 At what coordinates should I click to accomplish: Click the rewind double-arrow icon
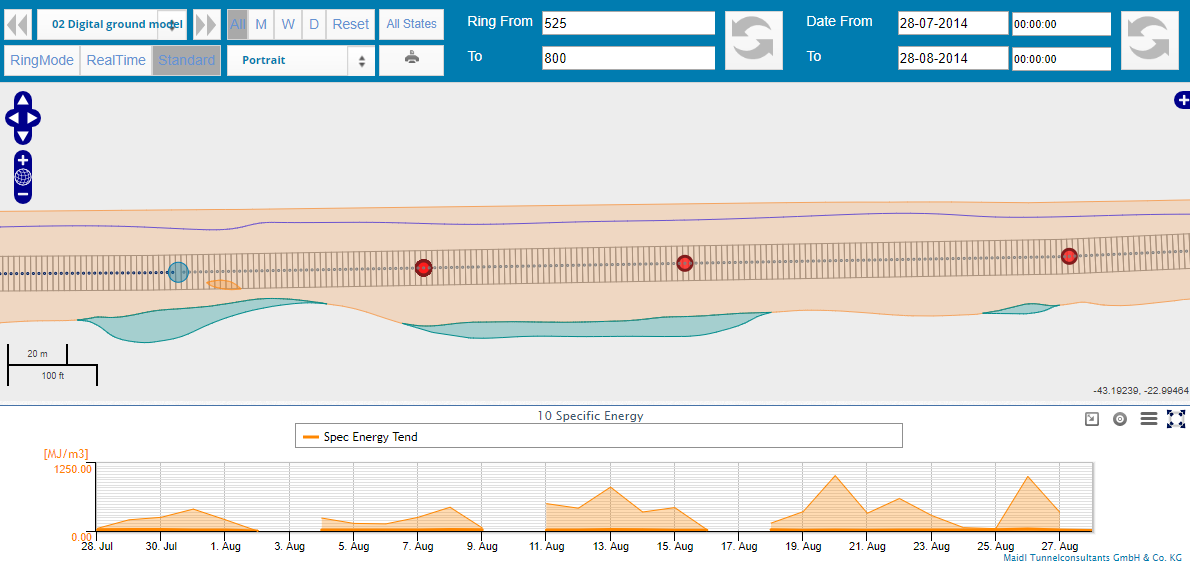tap(17, 24)
